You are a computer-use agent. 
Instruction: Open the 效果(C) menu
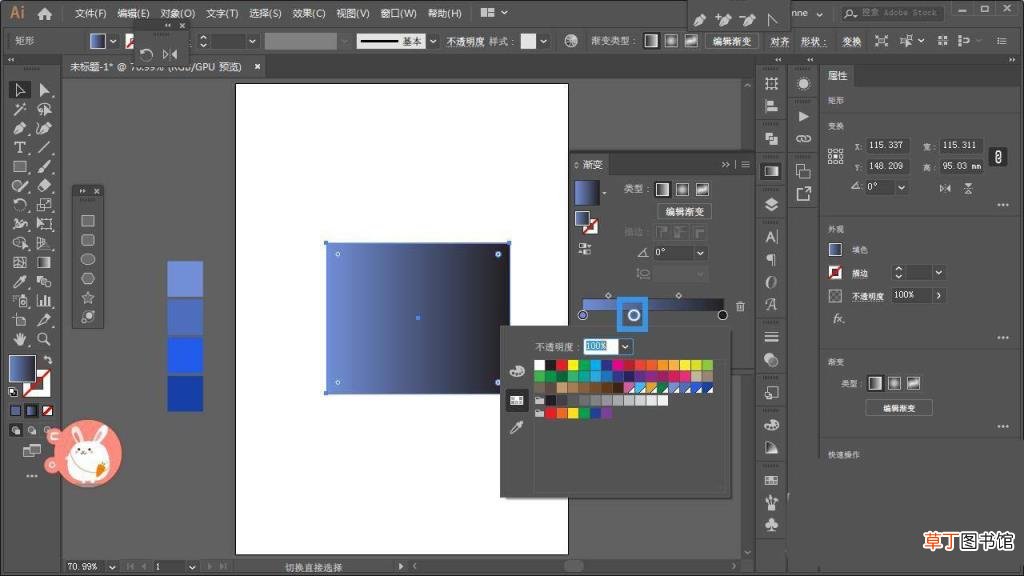308,13
